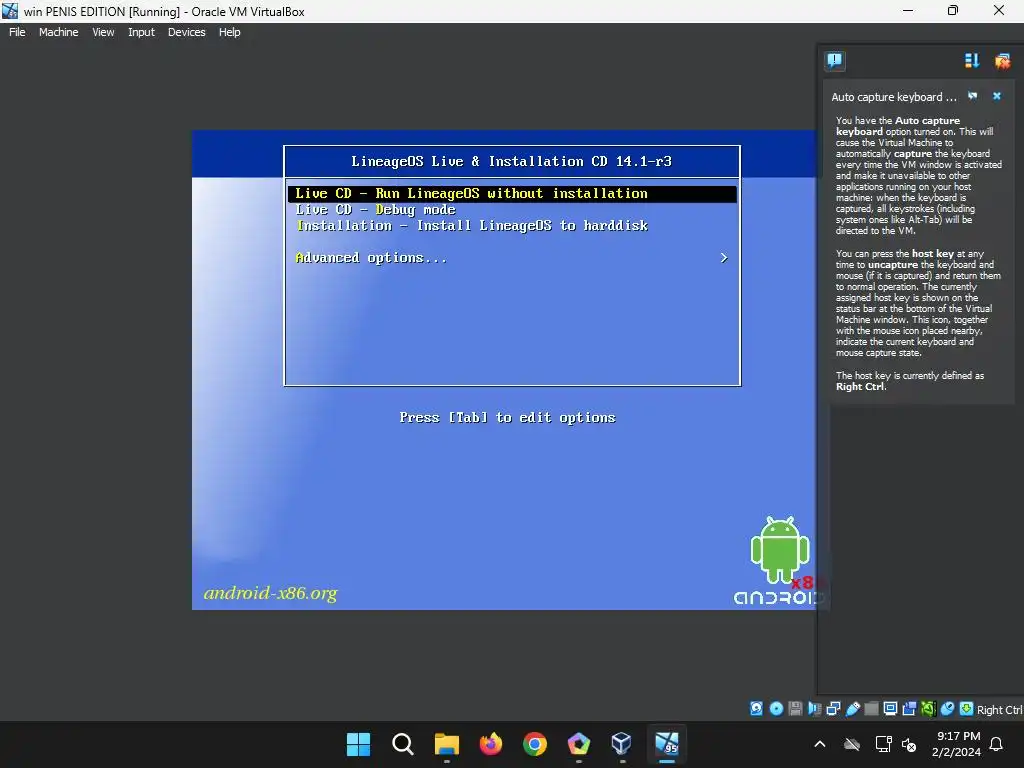Expand Advanced options arrow in boot menu
The height and width of the screenshot is (768, 1024).
coord(724,258)
